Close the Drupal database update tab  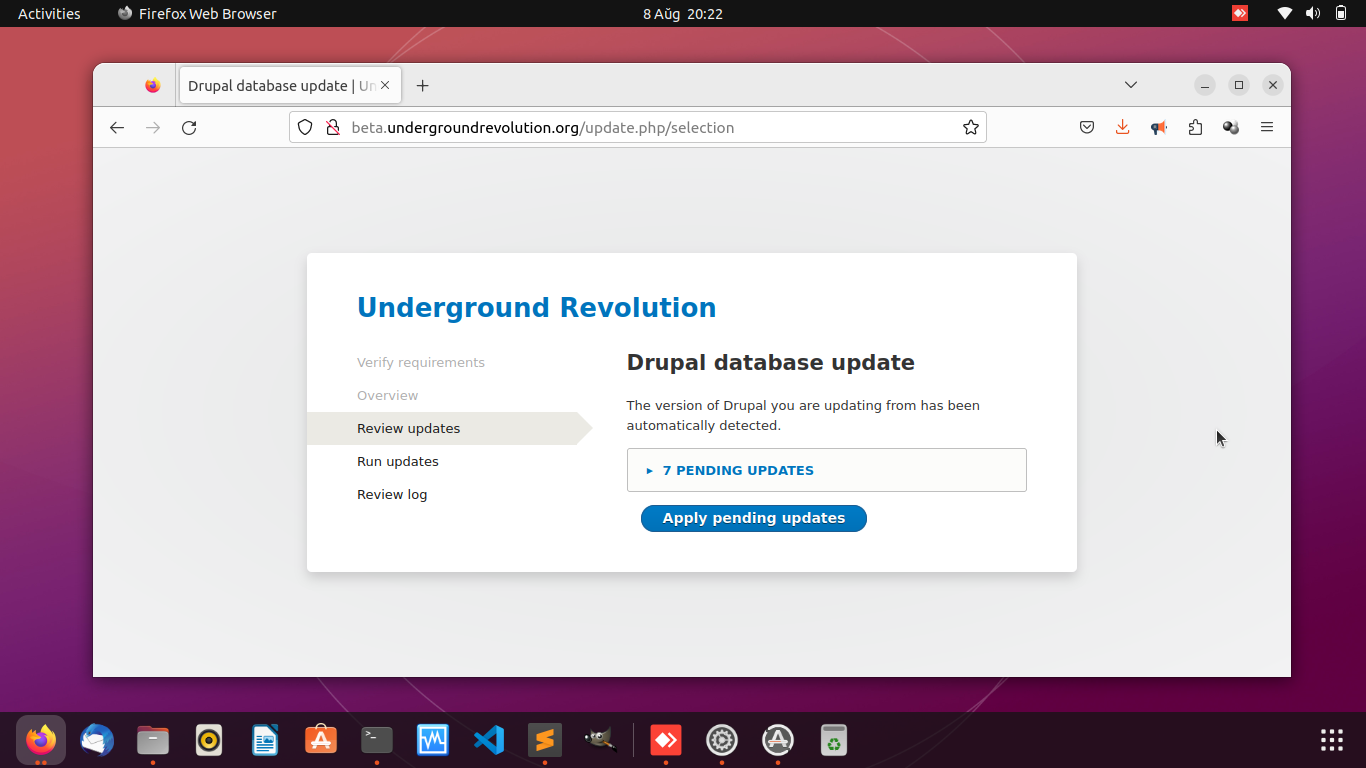[x=385, y=85]
